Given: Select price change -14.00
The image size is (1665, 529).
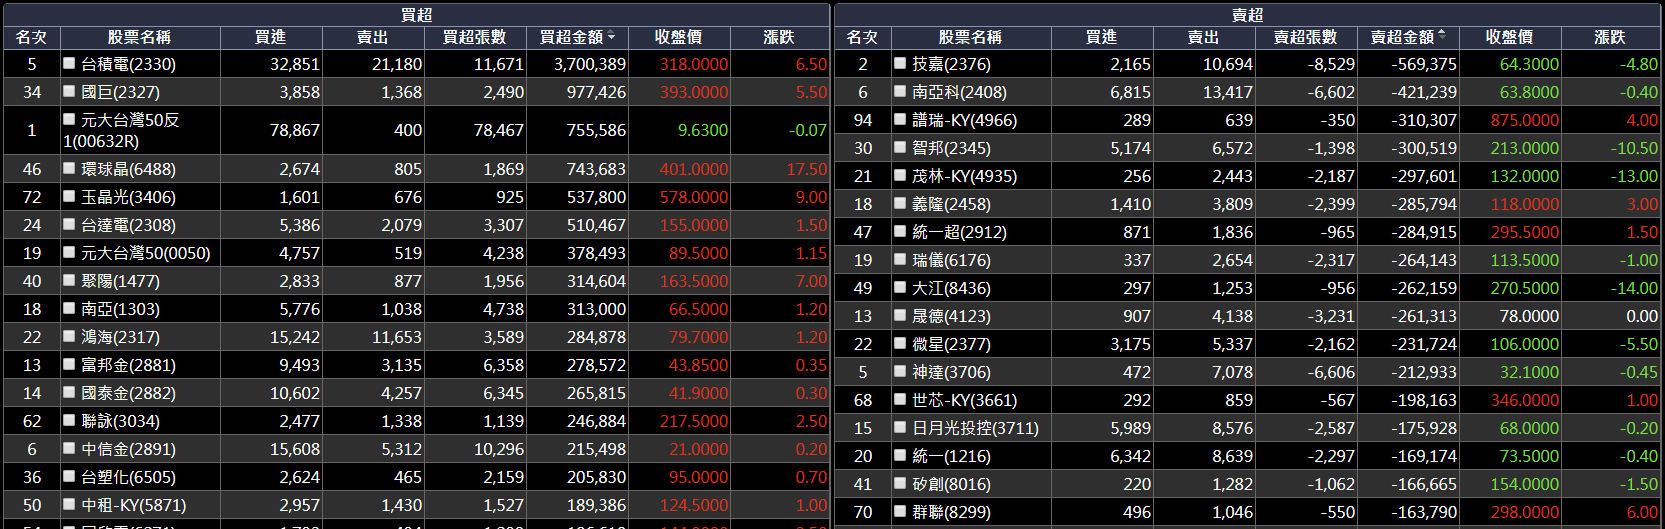Looking at the screenshot, I should (x=1635, y=288).
